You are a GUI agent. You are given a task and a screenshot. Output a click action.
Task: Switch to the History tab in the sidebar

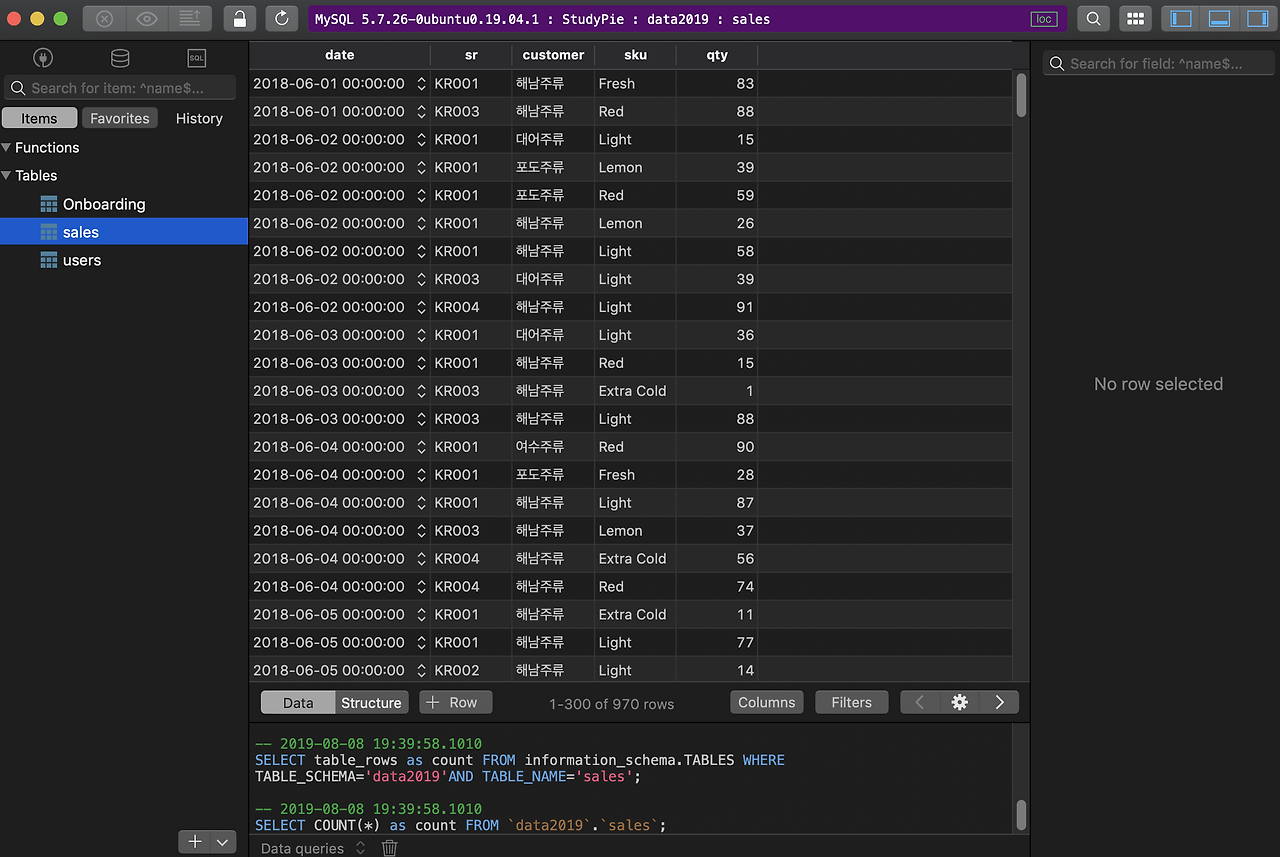tap(199, 118)
